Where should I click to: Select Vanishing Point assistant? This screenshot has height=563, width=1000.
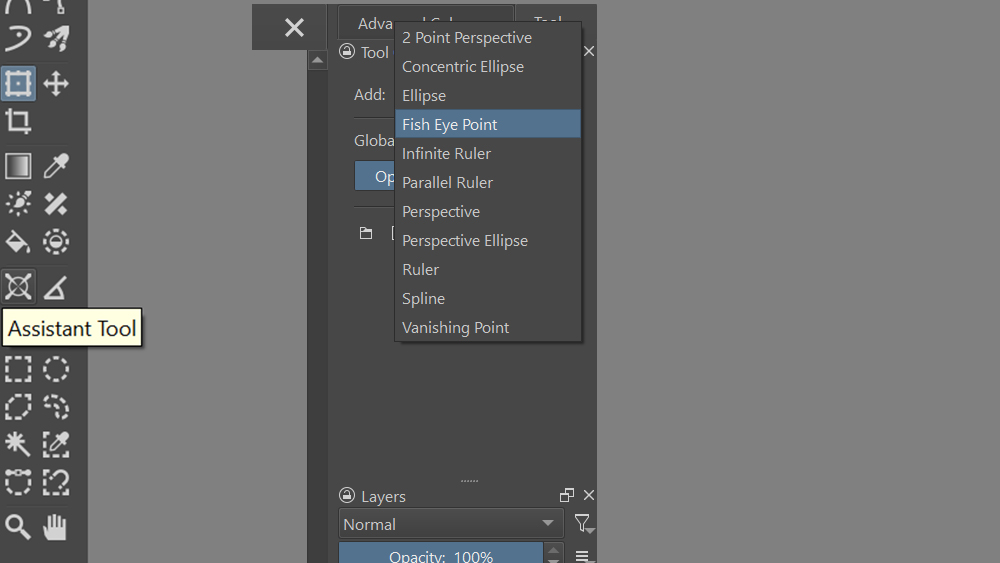click(488, 328)
